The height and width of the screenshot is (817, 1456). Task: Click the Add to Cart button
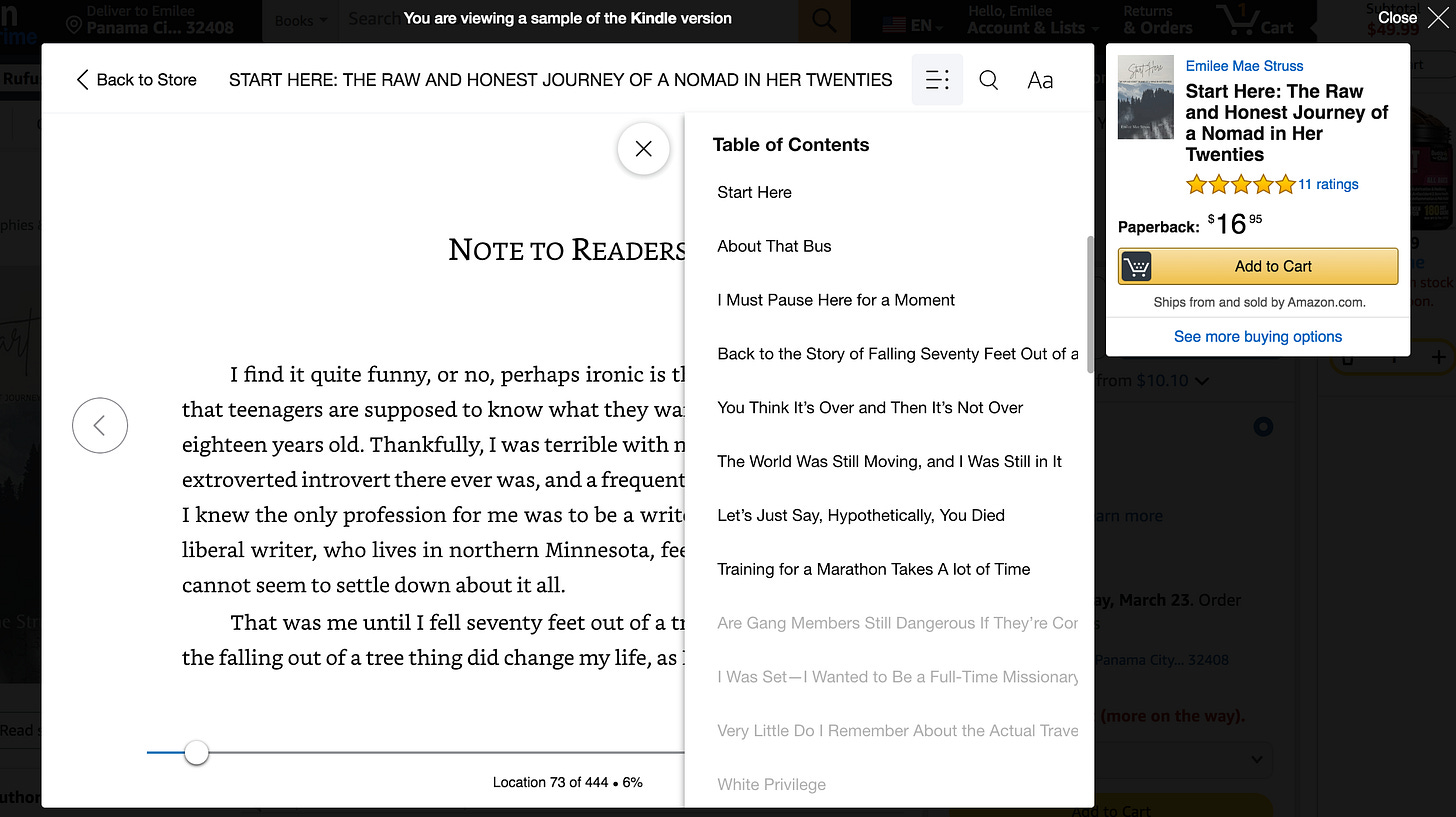(1258, 266)
